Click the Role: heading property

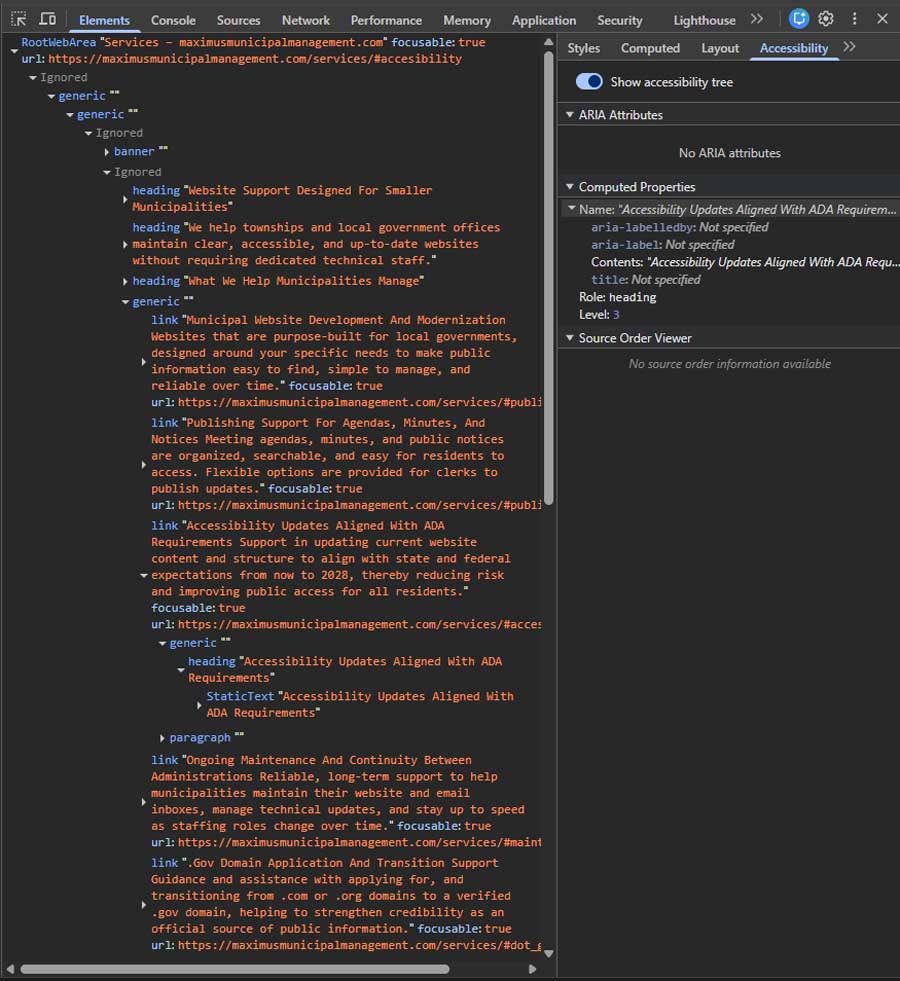pos(617,297)
